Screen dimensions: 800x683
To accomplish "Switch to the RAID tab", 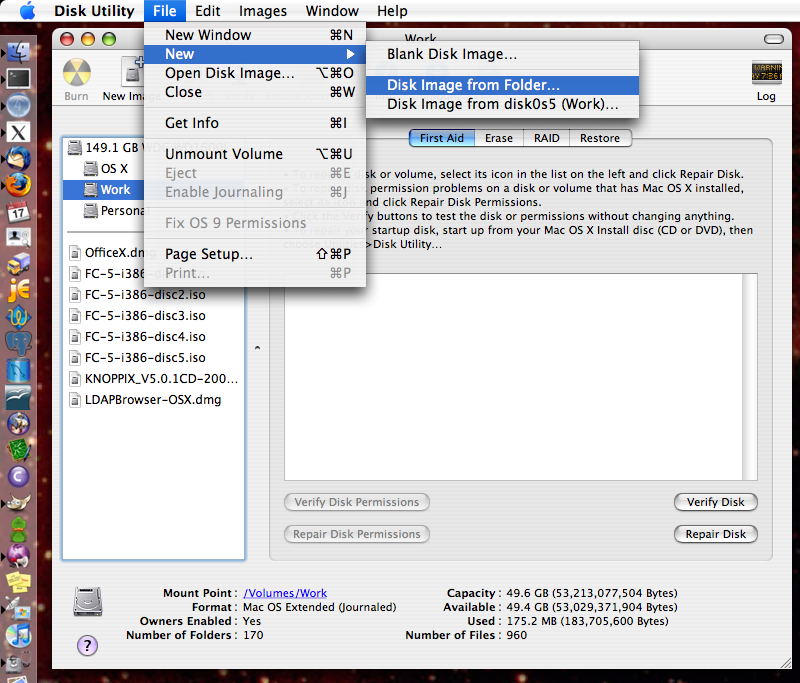I will pos(546,138).
